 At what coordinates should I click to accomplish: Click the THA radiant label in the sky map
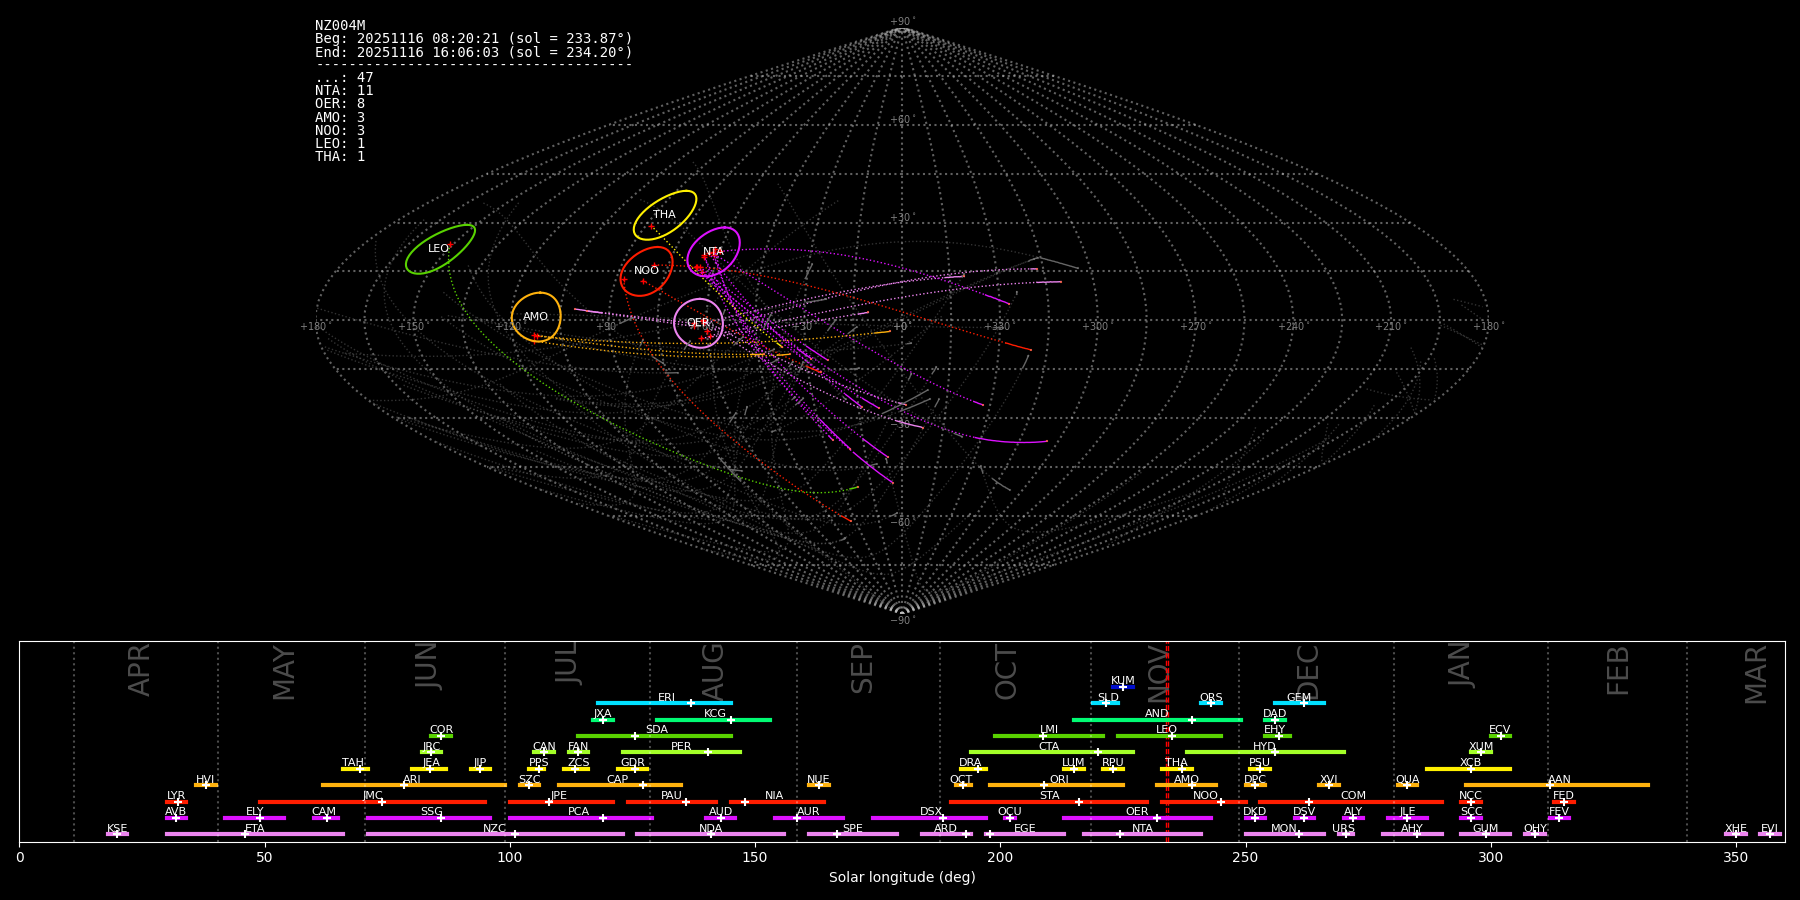[x=664, y=215]
